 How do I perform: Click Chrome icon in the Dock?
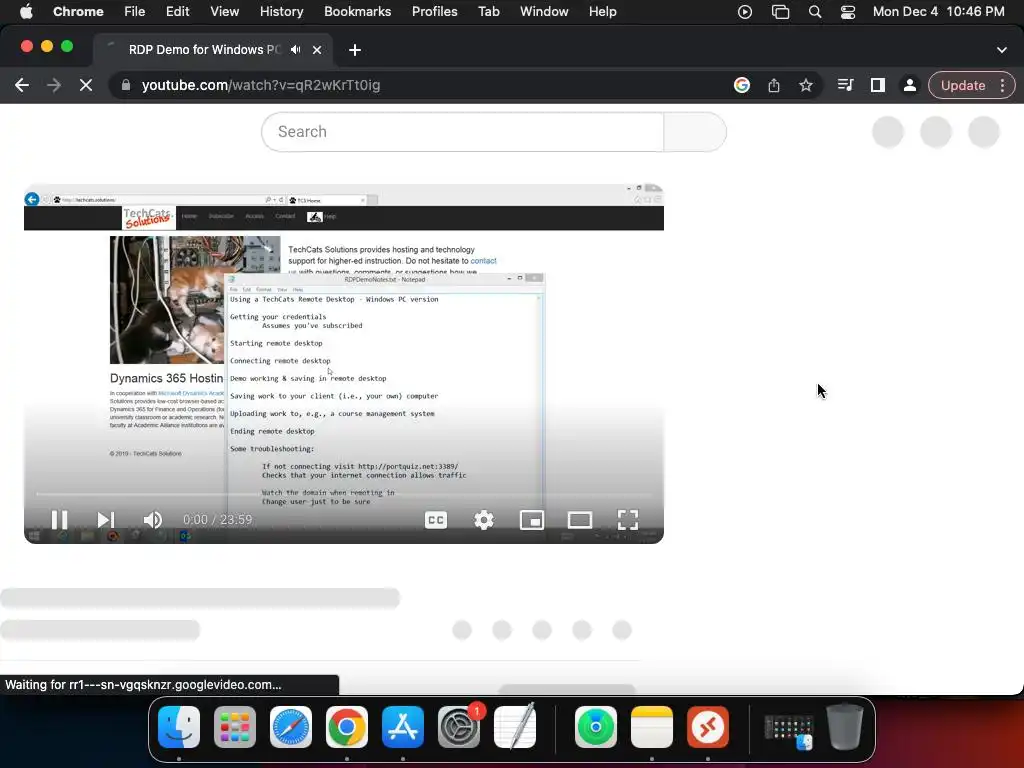tap(347, 727)
